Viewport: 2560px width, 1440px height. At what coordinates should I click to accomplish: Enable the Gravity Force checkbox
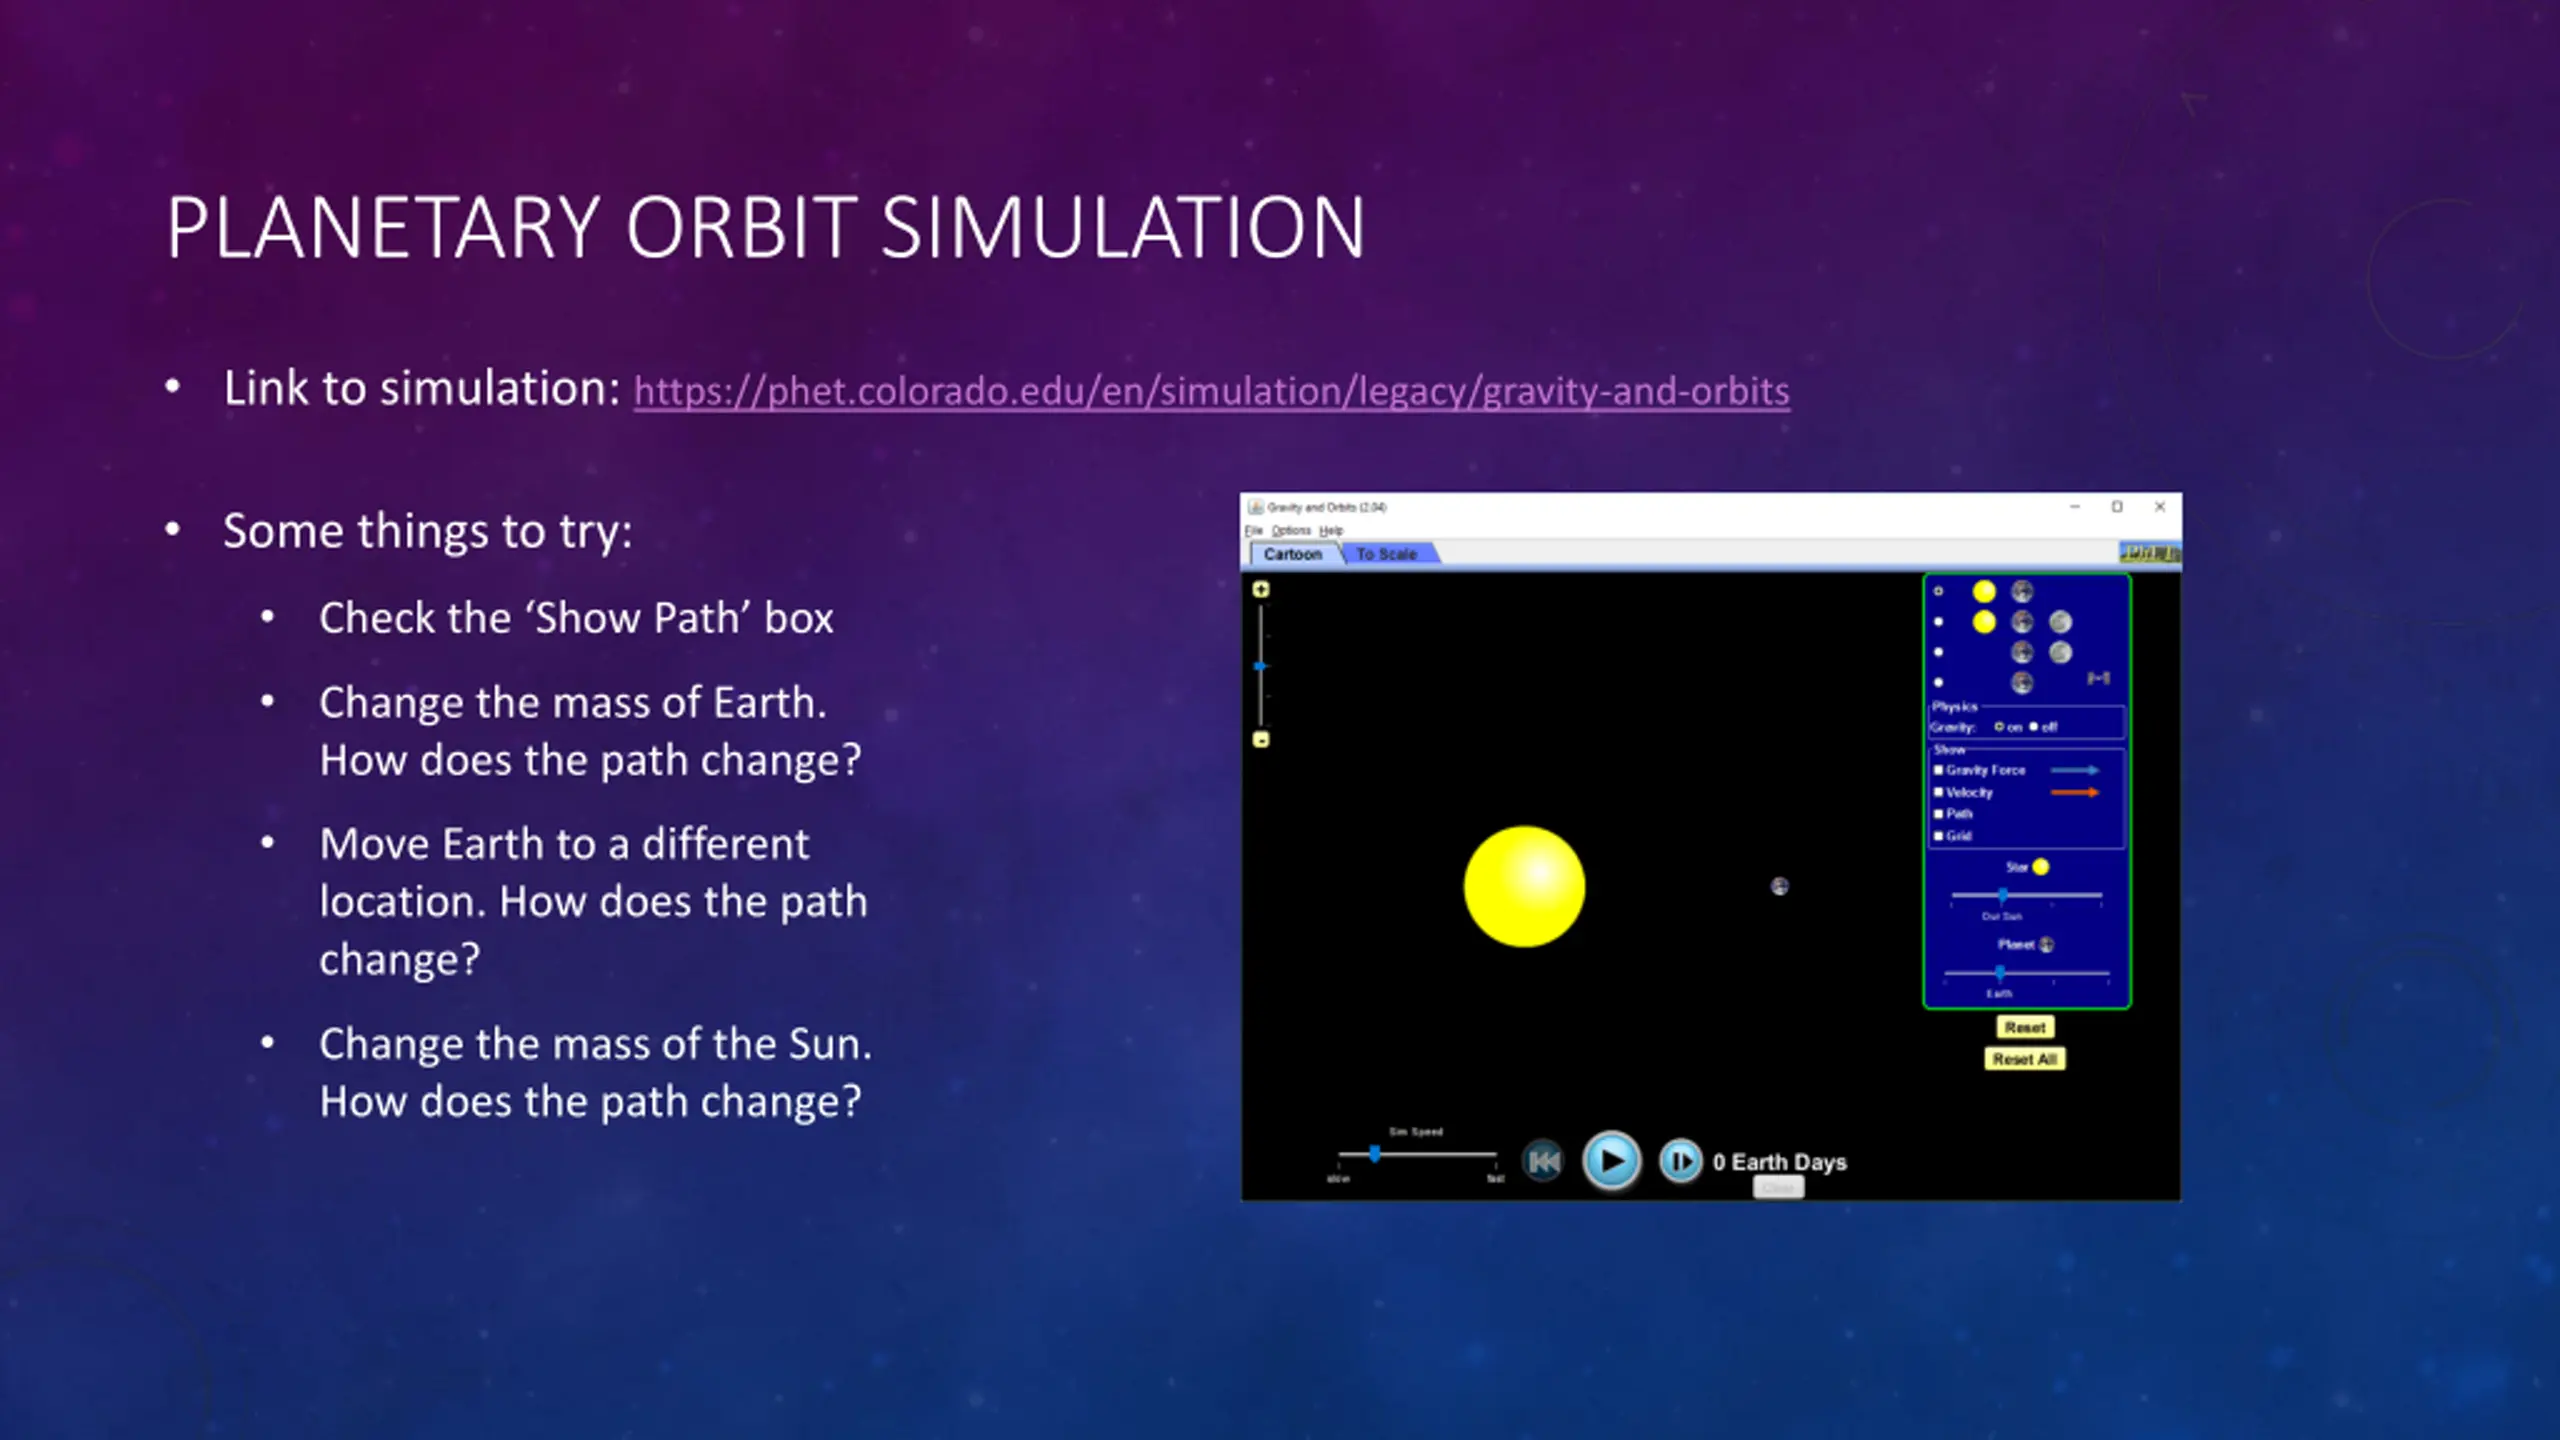click(1938, 770)
